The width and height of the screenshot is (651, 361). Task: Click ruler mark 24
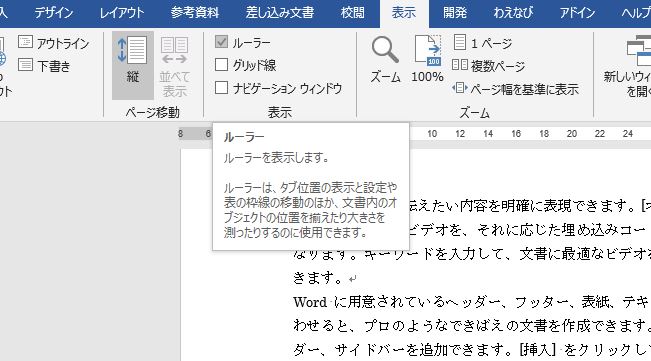point(627,134)
